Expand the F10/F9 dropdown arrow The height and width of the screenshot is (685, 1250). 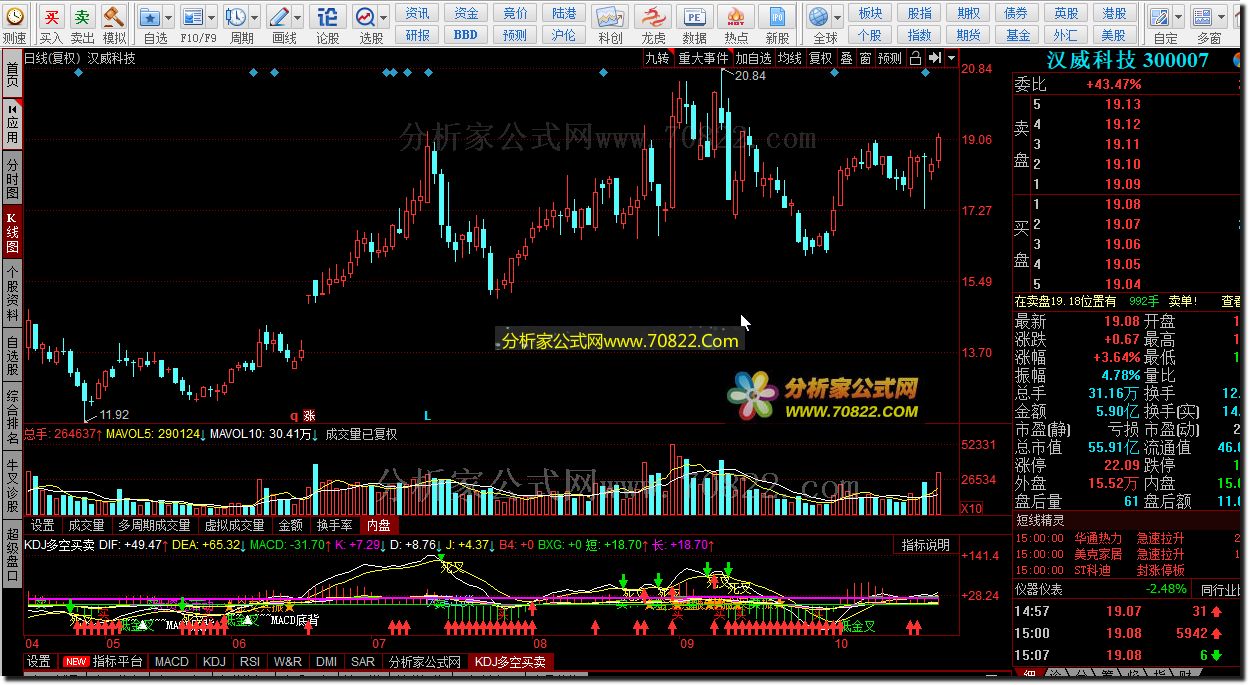(x=211, y=17)
